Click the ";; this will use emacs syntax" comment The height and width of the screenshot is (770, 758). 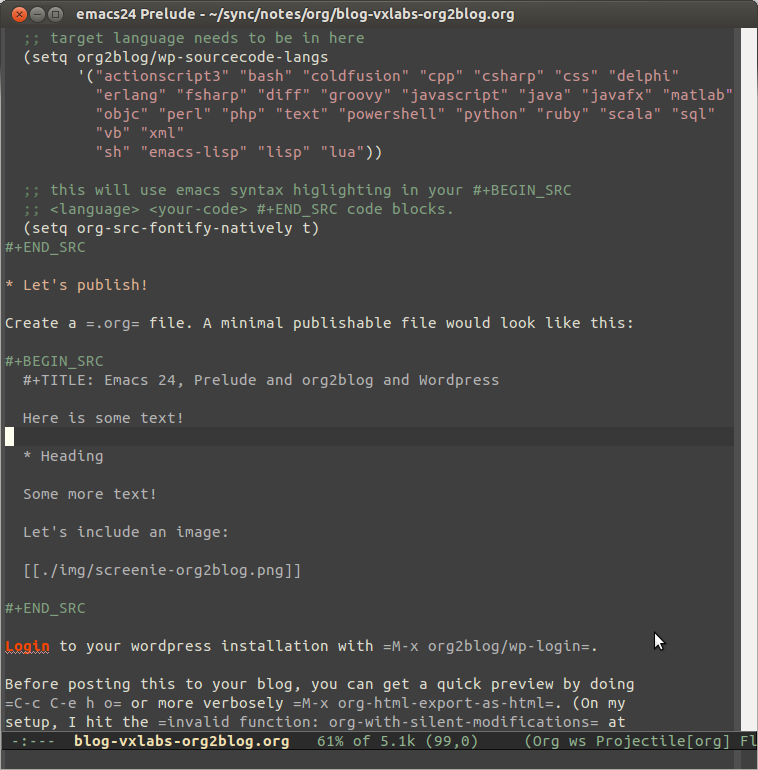[x=297, y=191]
